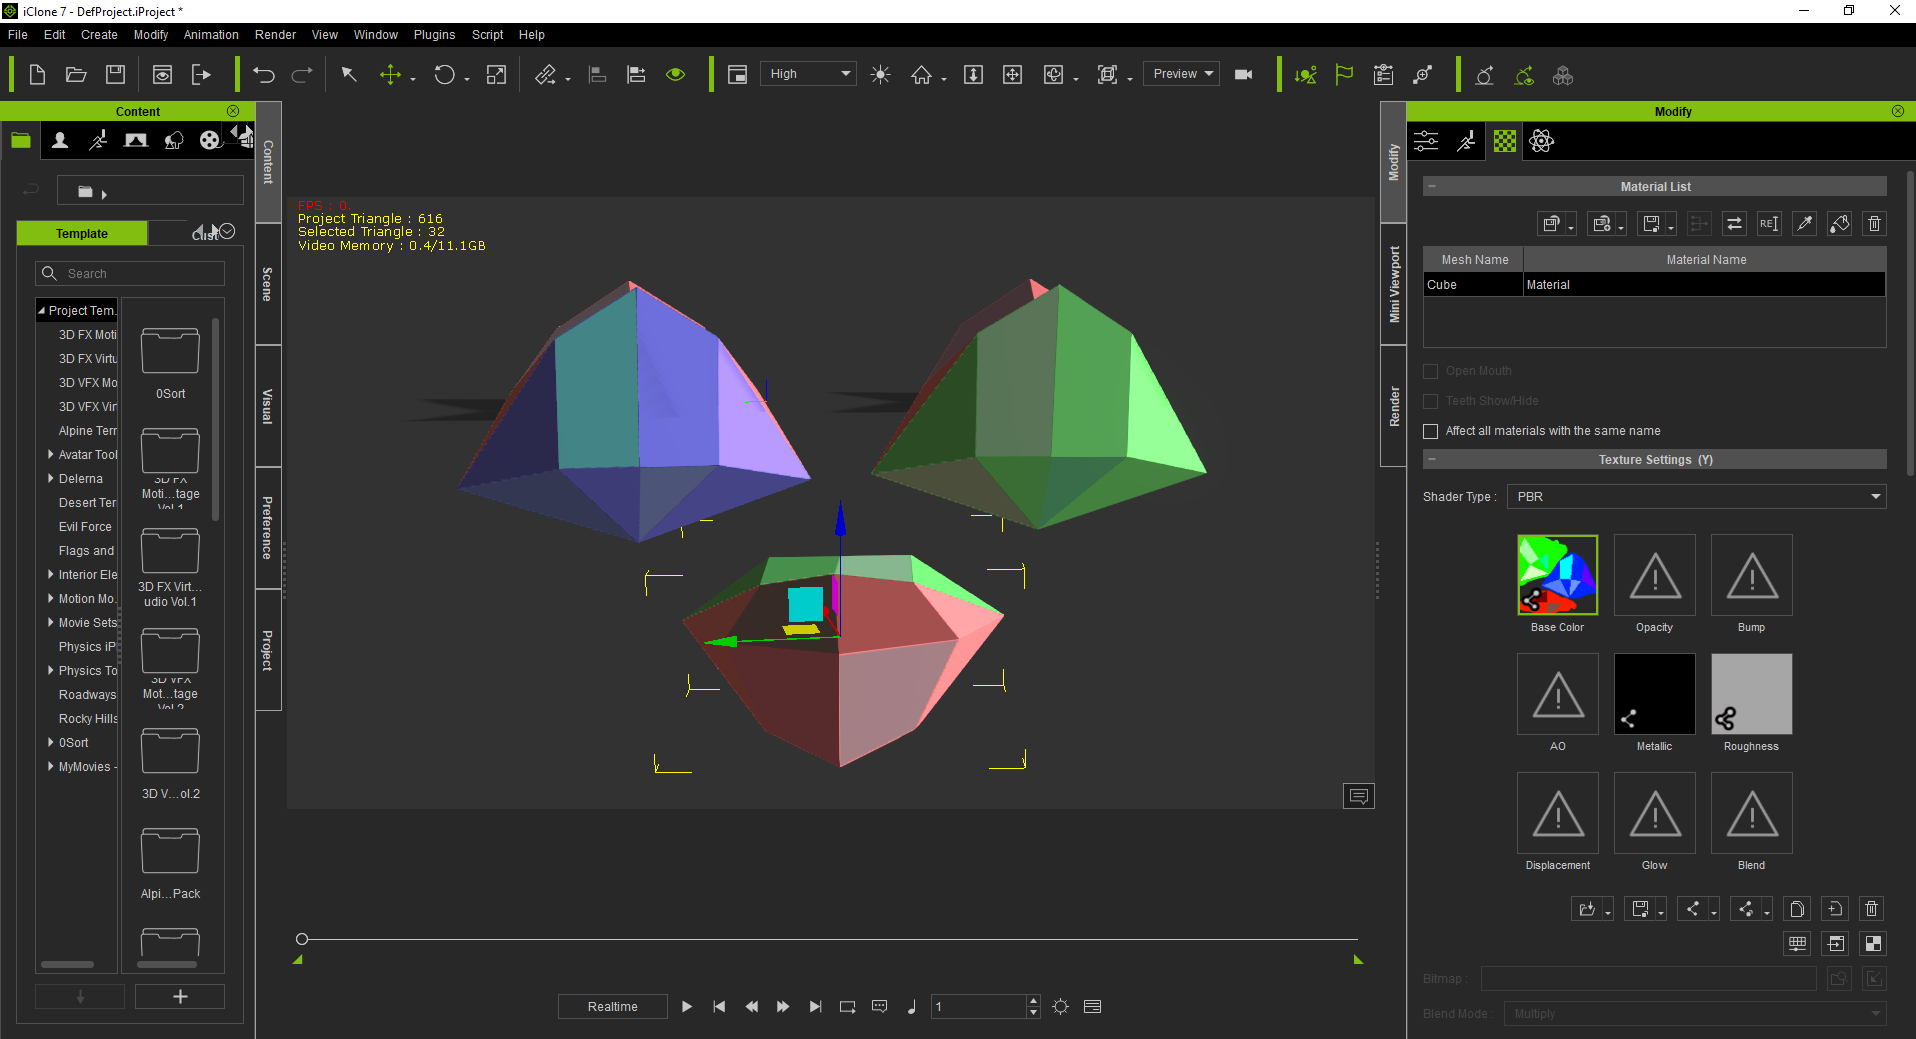The width and height of the screenshot is (1916, 1039).
Task: Open the Preview mode dropdown
Action: pos(1181,74)
